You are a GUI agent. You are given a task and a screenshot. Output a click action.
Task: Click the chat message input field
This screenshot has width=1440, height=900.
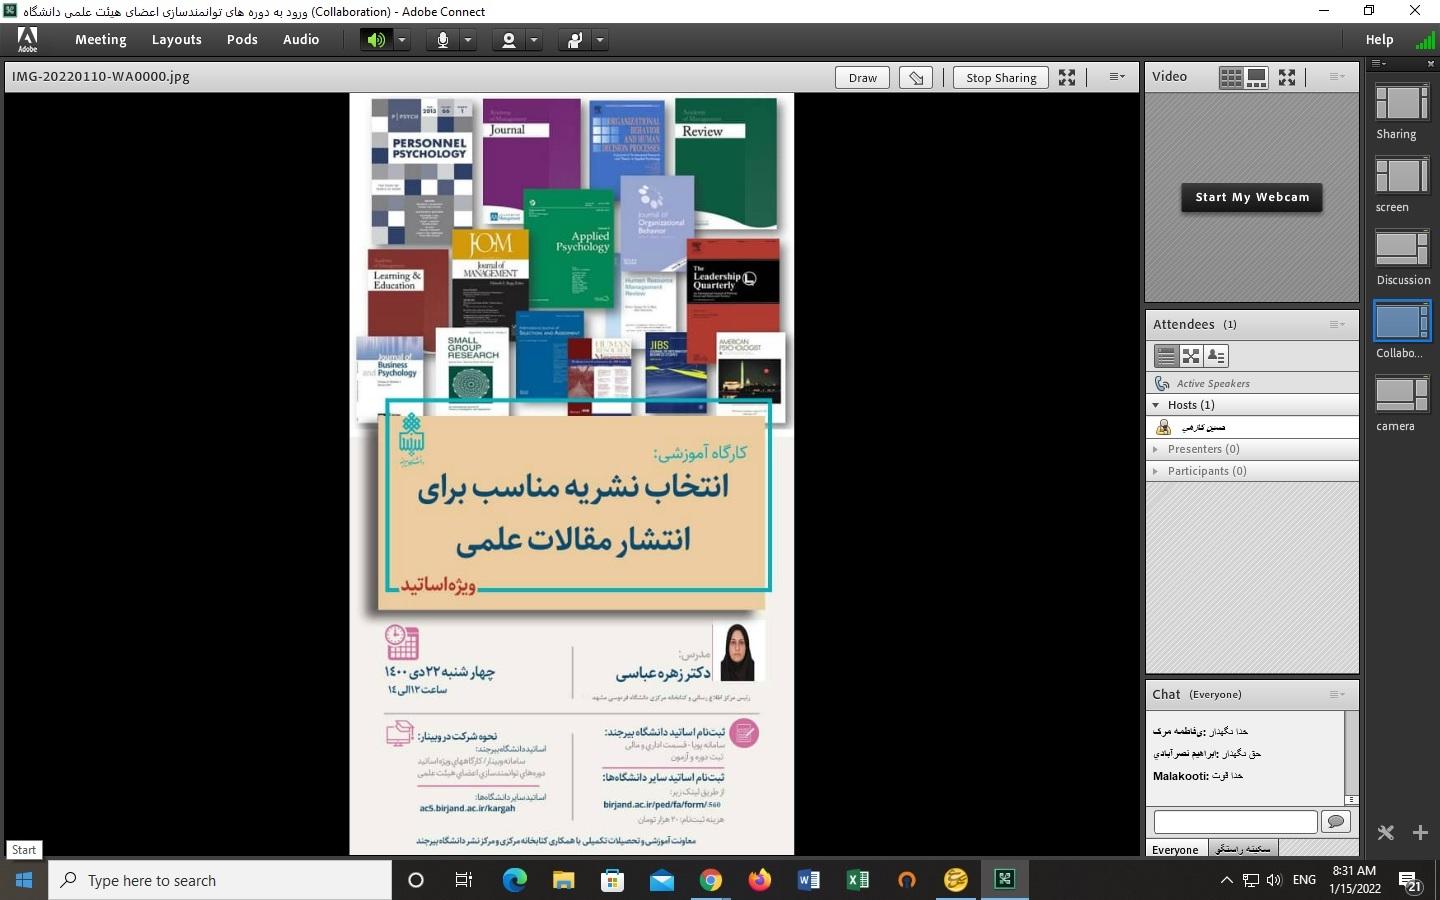1235,822
